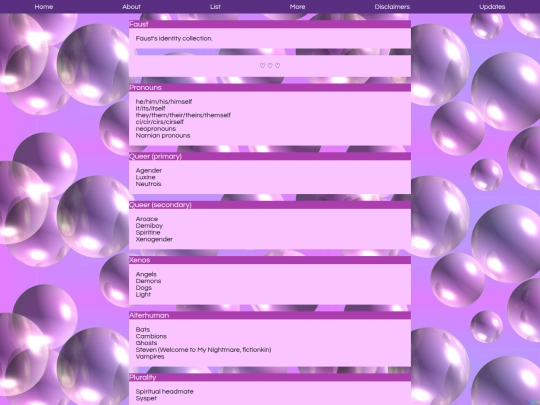Viewport: 540px width, 405px height.
Task: View the Updates page
Action: pos(492,7)
